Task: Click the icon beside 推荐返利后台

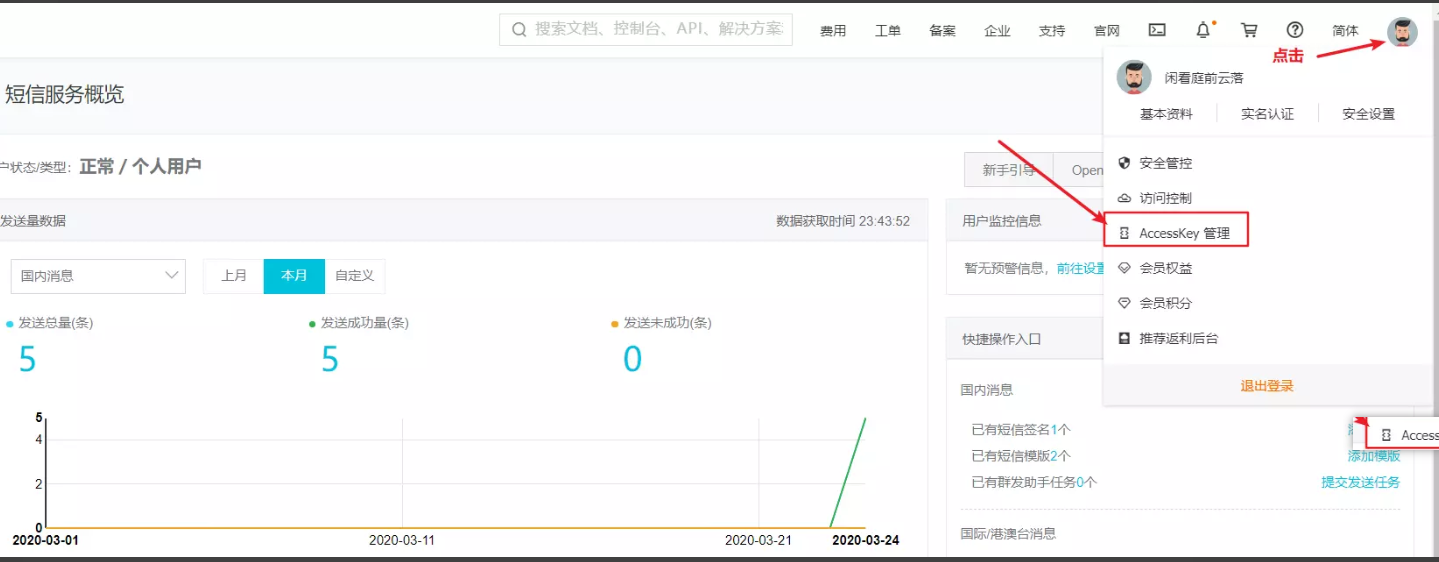Action: [x=1124, y=338]
